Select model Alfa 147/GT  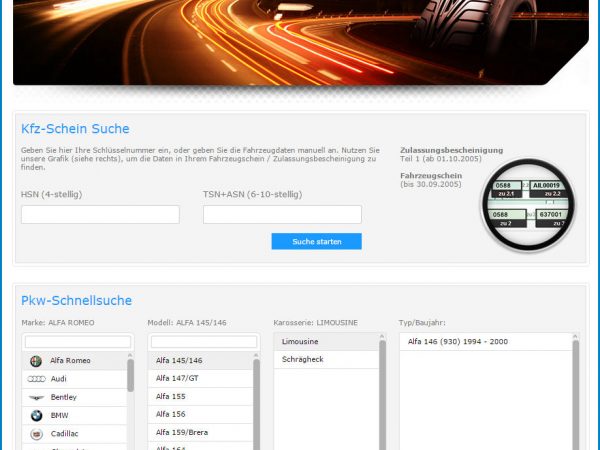(x=201, y=378)
